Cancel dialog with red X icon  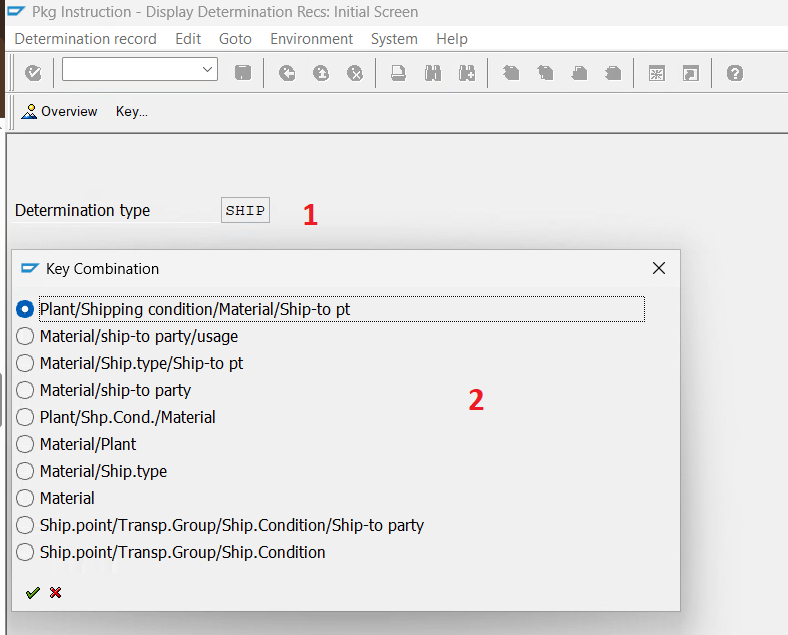[56, 592]
